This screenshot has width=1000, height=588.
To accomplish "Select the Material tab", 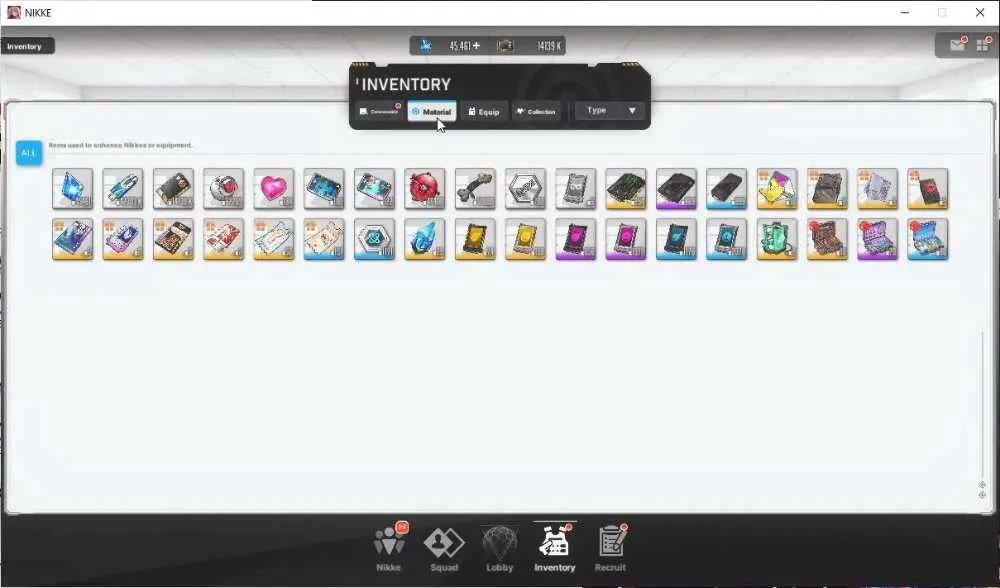I will coord(432,112).
